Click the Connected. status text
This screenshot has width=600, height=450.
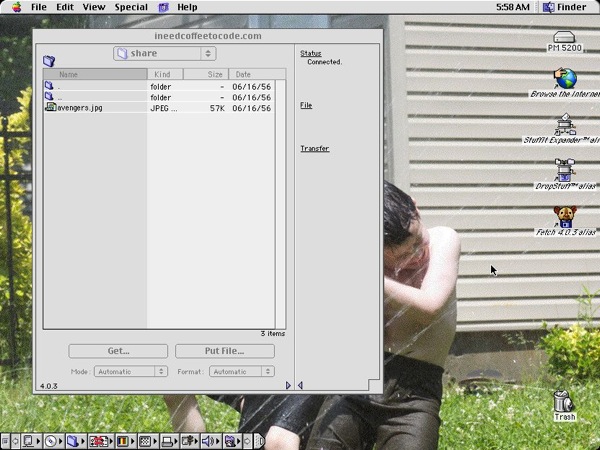click(x=324, y=62)
